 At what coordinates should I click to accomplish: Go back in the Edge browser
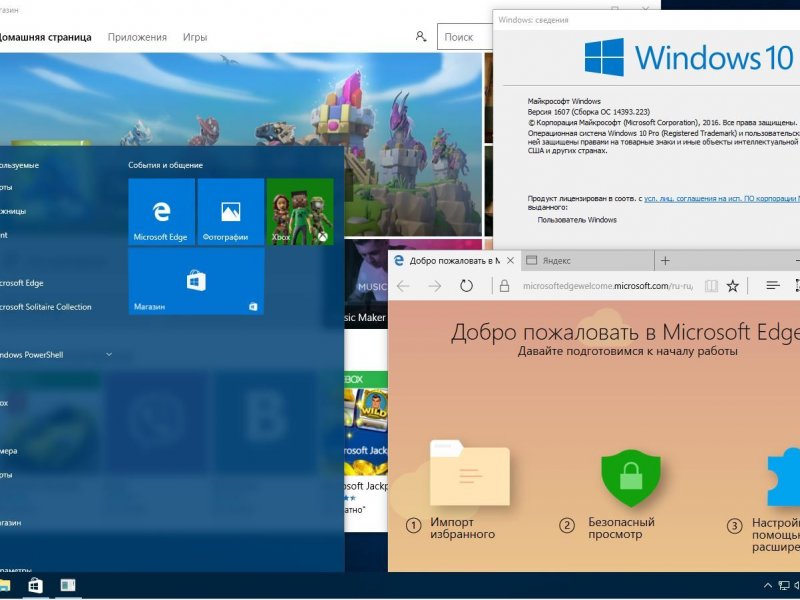click(403, 286)
